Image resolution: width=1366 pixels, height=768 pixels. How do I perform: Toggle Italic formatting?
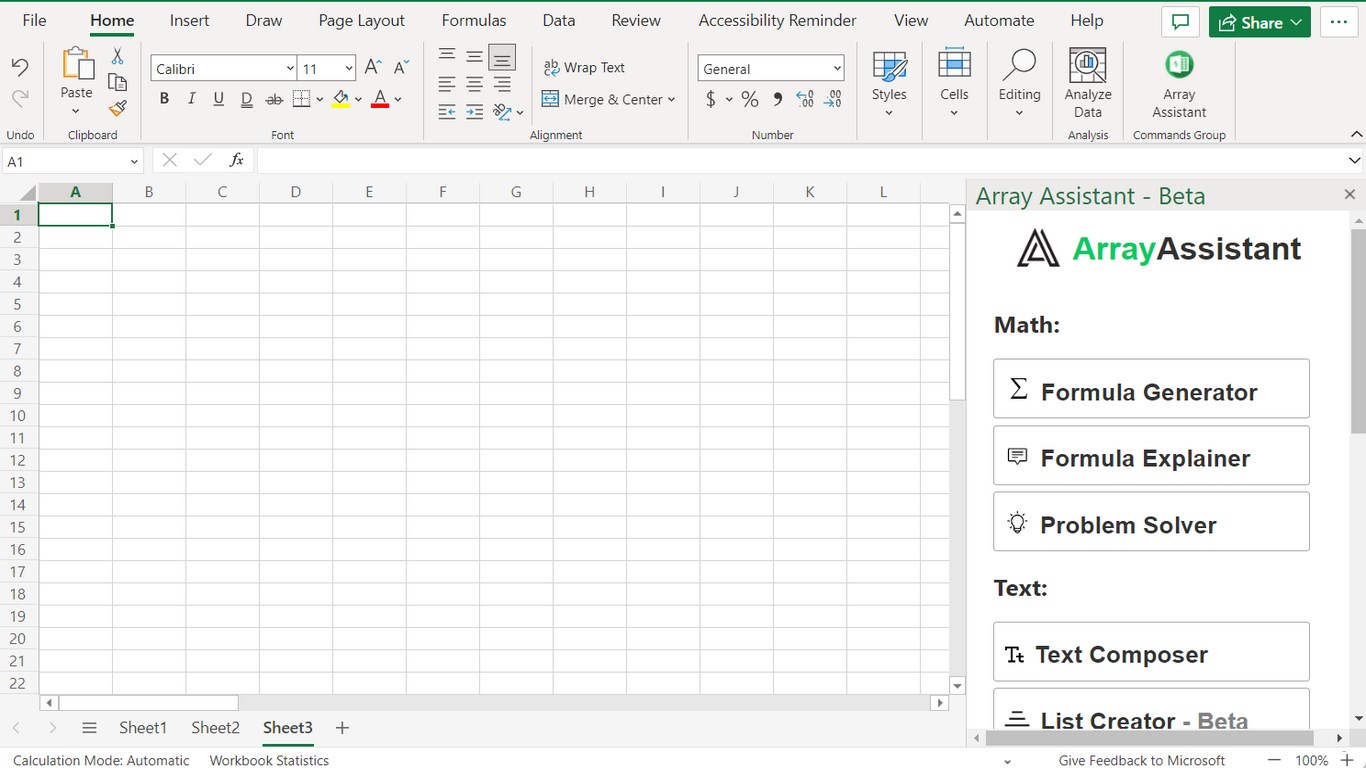[x=191, y=99]
